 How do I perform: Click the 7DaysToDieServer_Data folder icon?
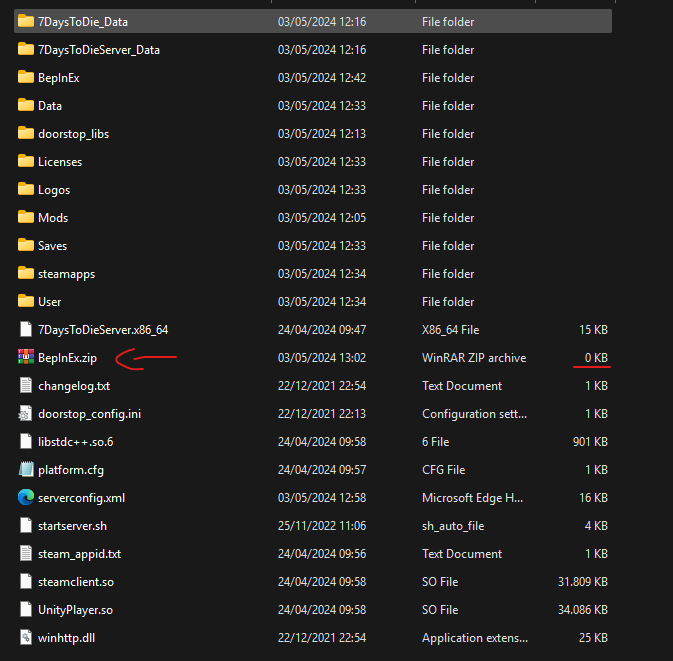pyautogui.click(x=26, y=49)
